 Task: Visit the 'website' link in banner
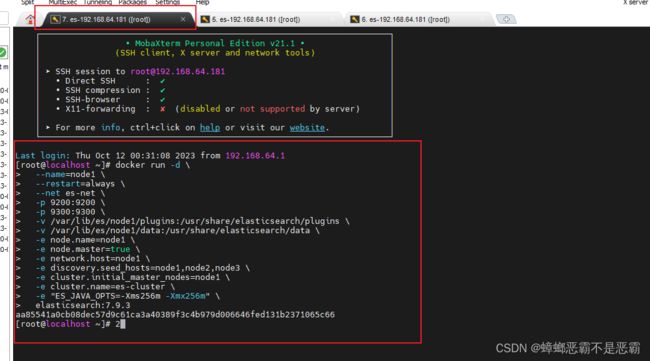307,128
